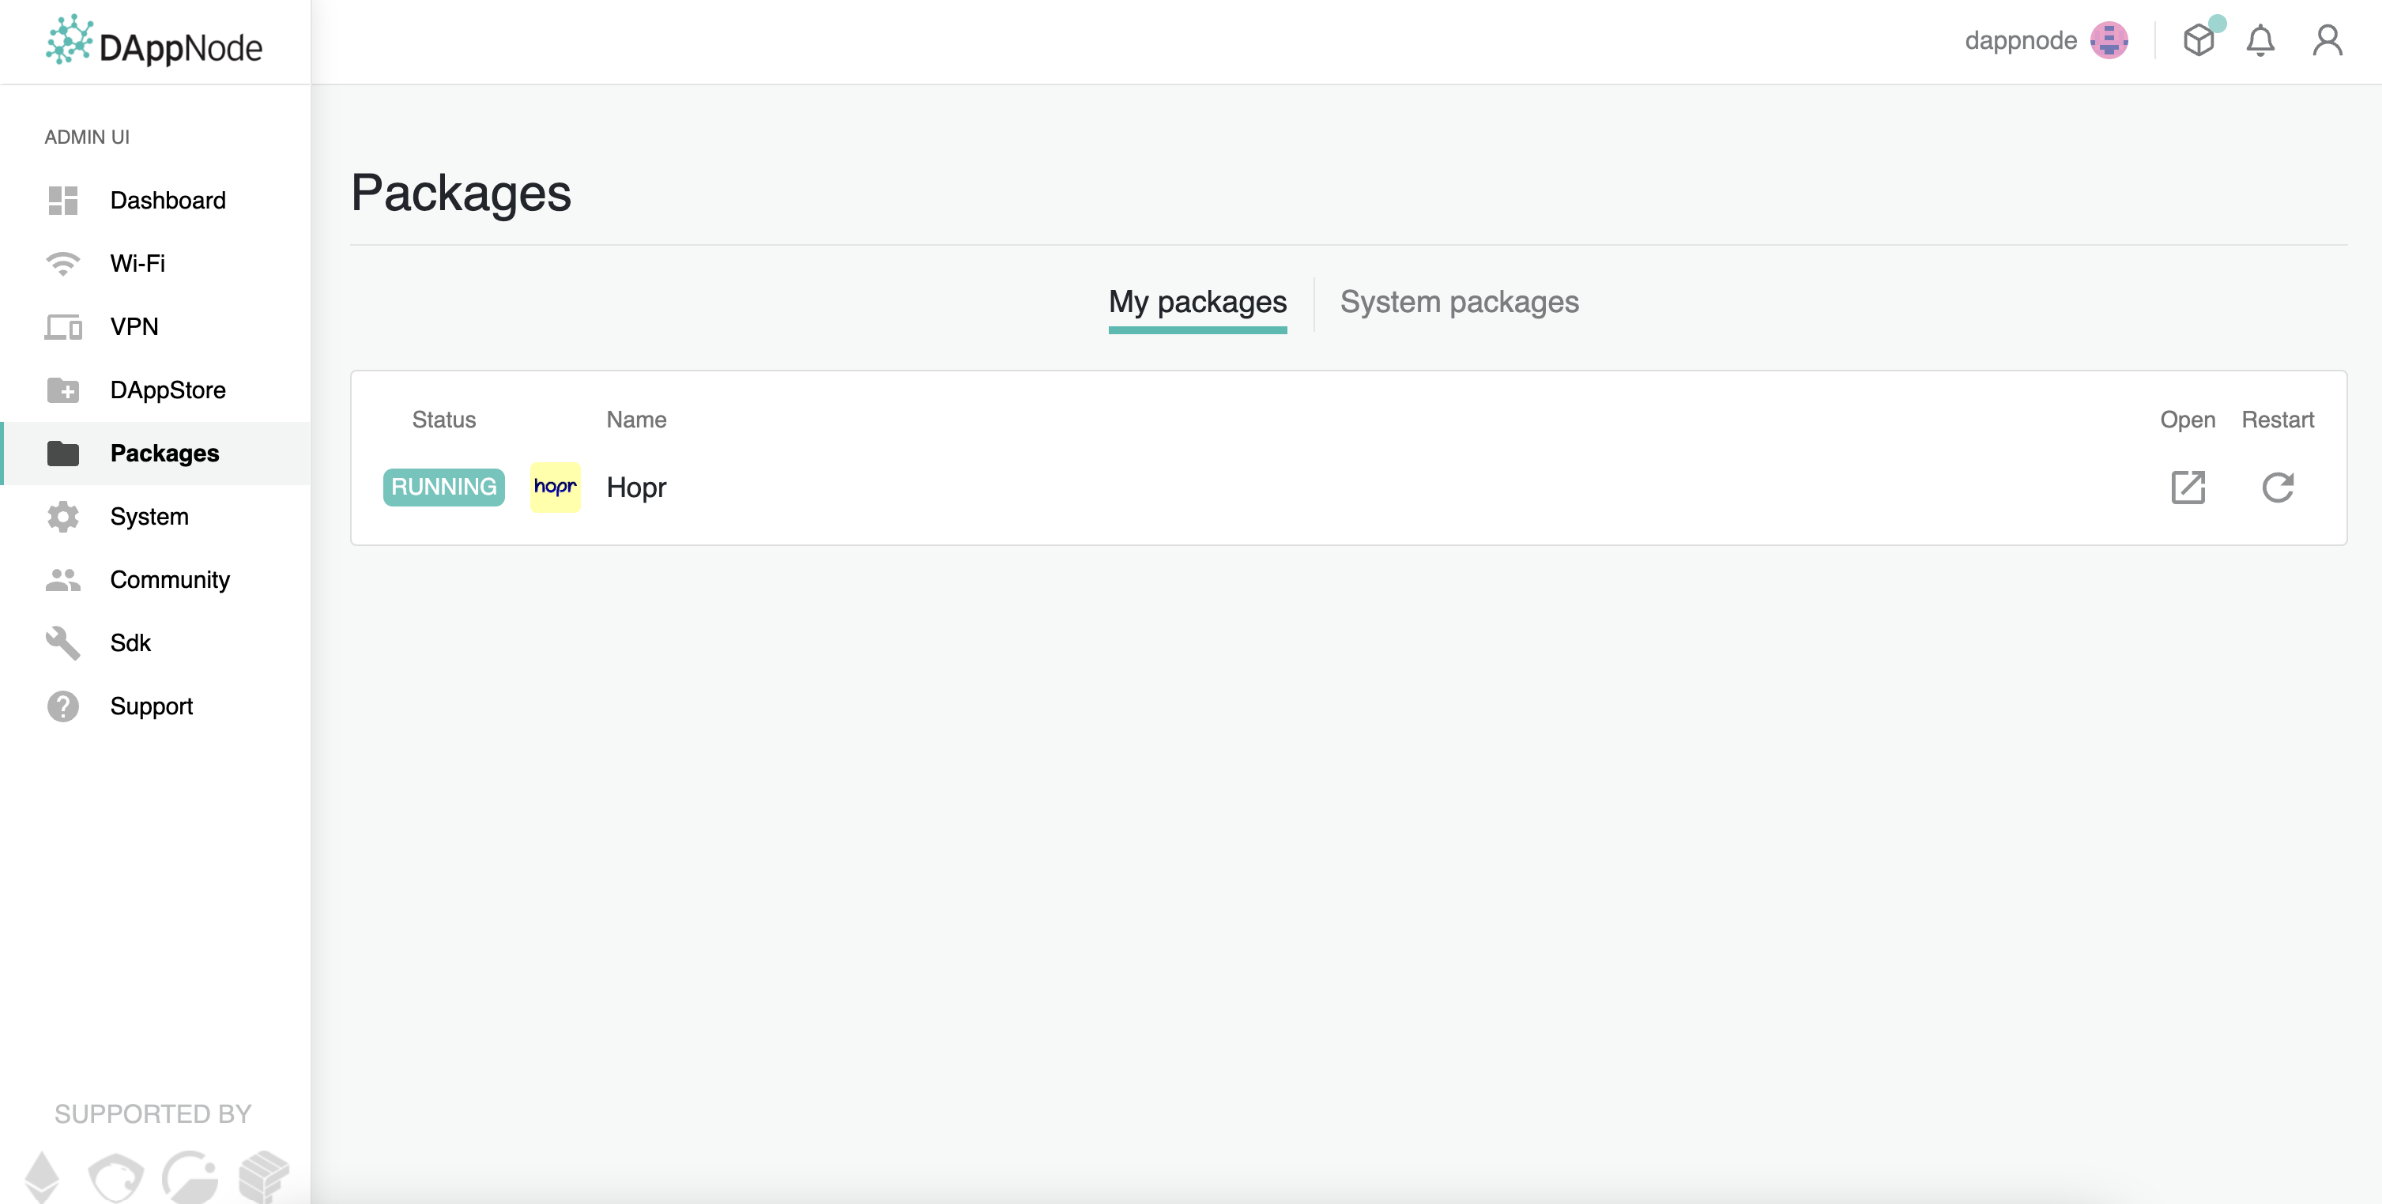This screenshot has width=2382, height=1204.
Task: Open the Dashboard grid icon
Action: pos(63,200)
